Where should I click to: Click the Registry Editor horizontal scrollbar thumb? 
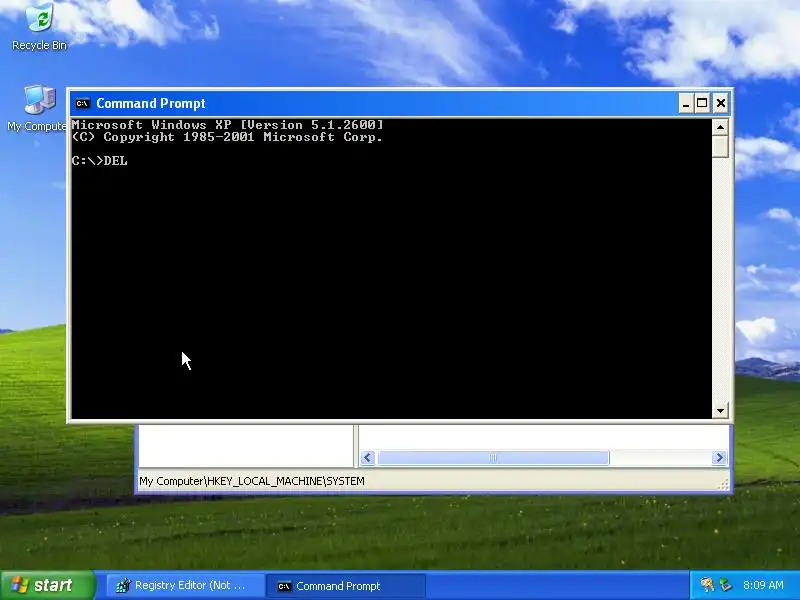[493, 458]
